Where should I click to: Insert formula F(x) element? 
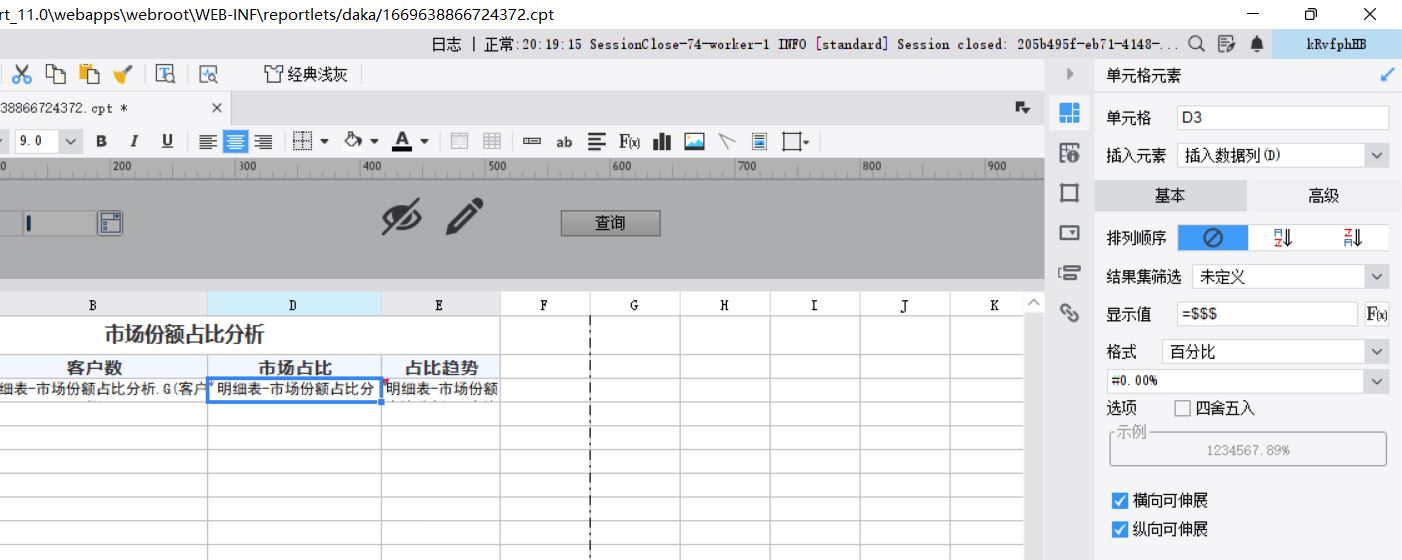(630, 142)
